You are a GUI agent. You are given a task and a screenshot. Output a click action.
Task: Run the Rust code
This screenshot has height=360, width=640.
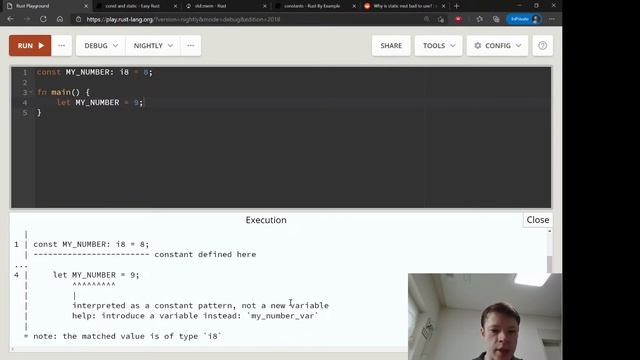[x=30, y=45]
